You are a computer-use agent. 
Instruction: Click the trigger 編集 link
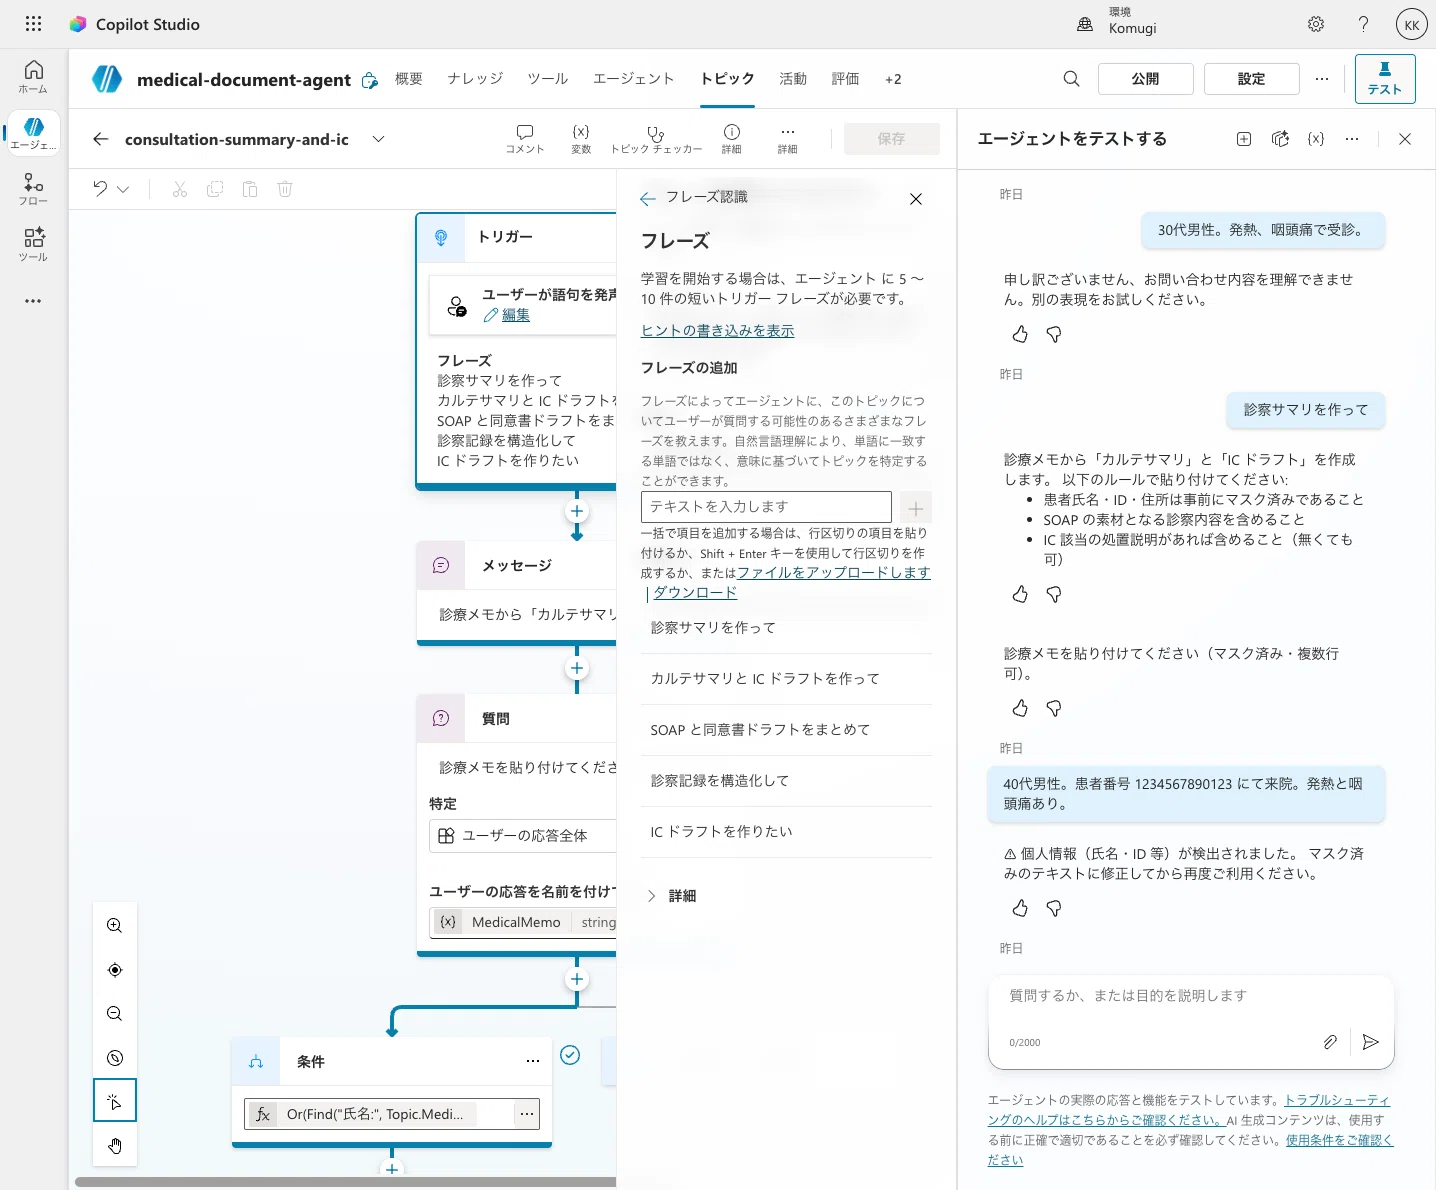tap(515, 315)
